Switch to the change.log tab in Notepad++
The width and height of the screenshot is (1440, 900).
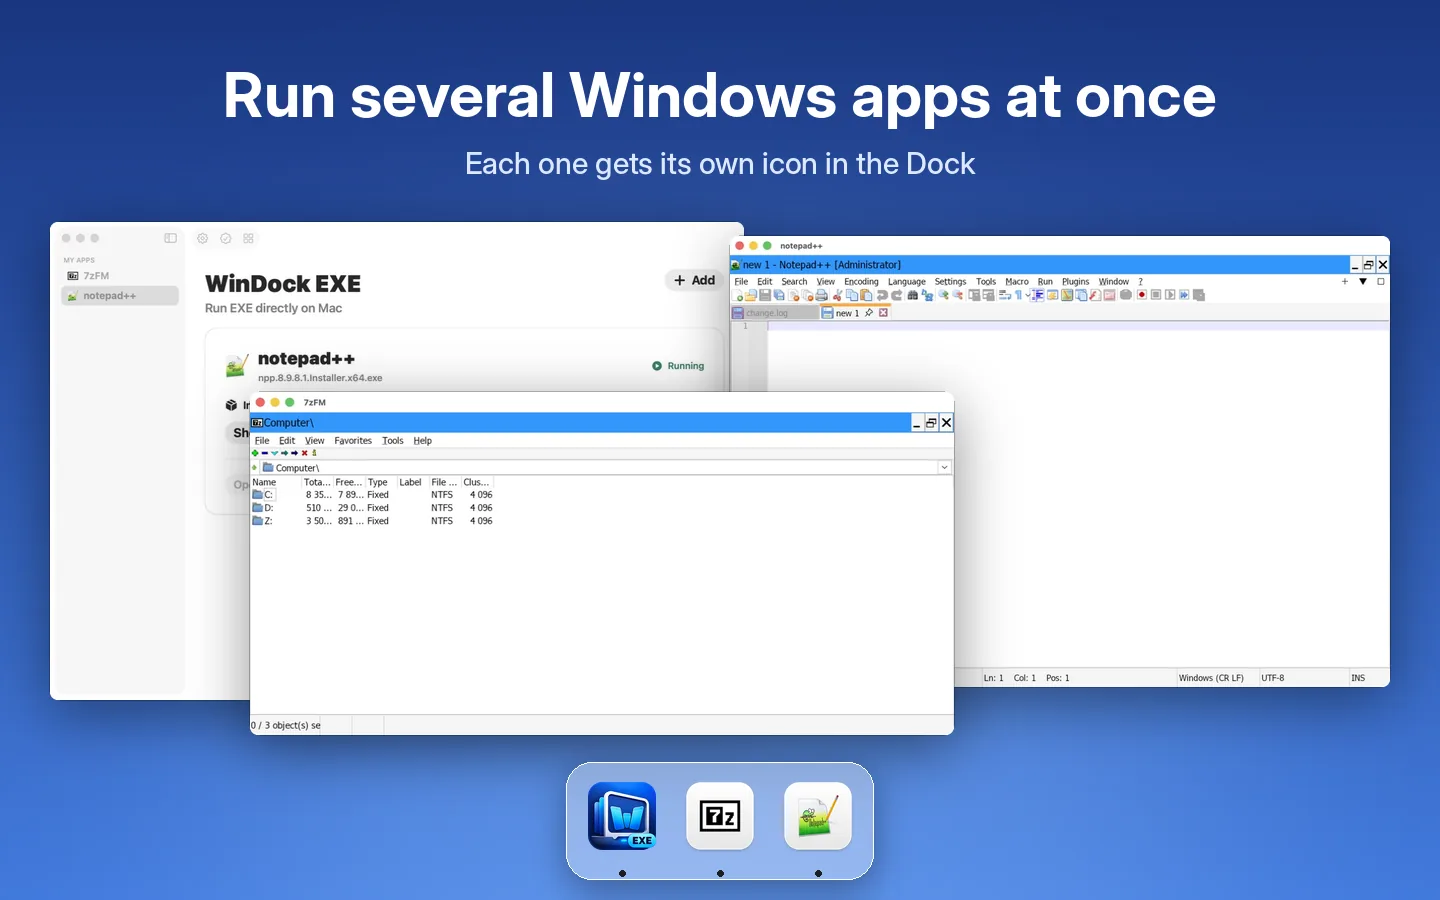(774, 313)
